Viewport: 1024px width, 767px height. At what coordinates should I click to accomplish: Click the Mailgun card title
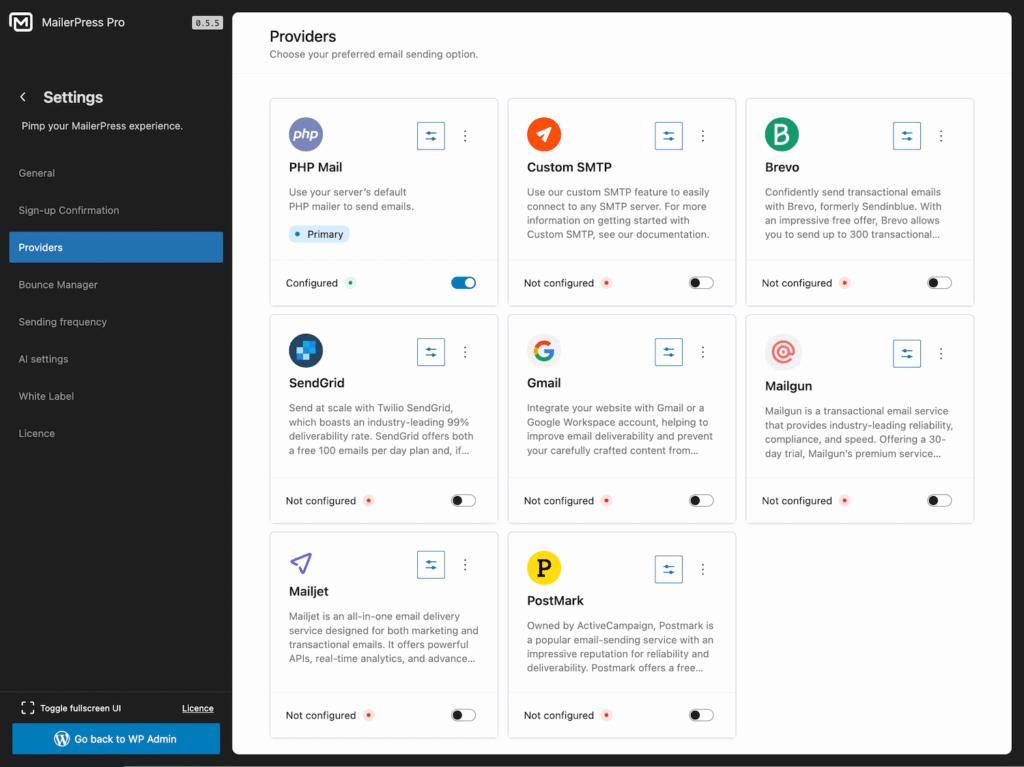(x=788, y=386)
